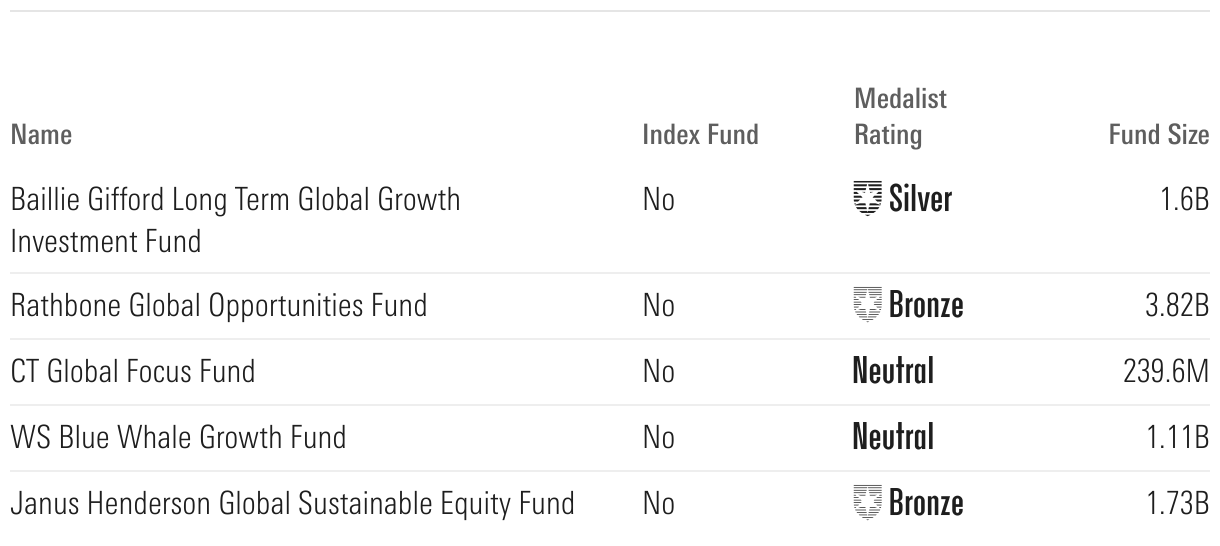Click the Neutral rating for CT Global Focus
The image size is (1220, 546).
[x=893, y=372]
